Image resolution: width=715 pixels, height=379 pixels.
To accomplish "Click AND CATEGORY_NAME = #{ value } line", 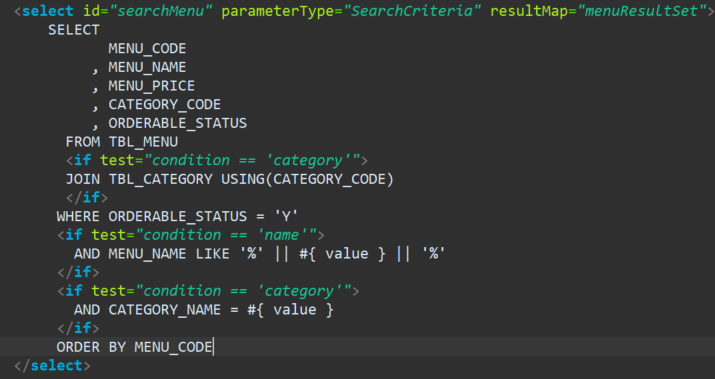I will coord(204,310).
